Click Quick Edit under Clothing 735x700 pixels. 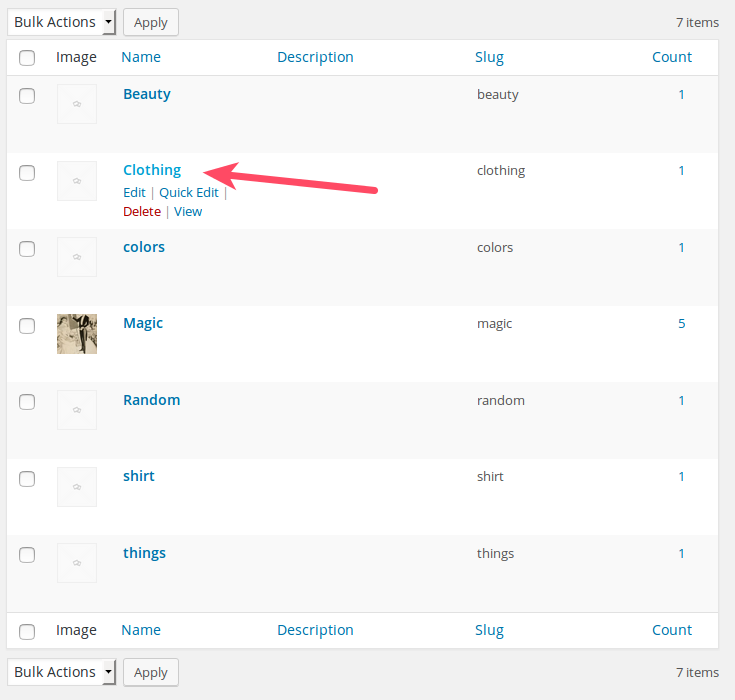pyautogui.click(x=189, y=193)
